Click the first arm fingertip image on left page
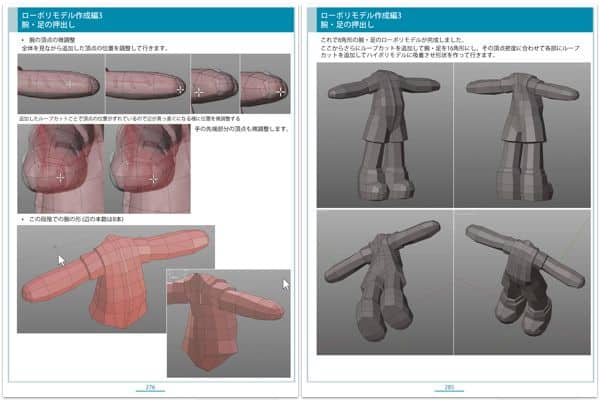Viewport: 600px width, 400px height. tap(58, 85)
